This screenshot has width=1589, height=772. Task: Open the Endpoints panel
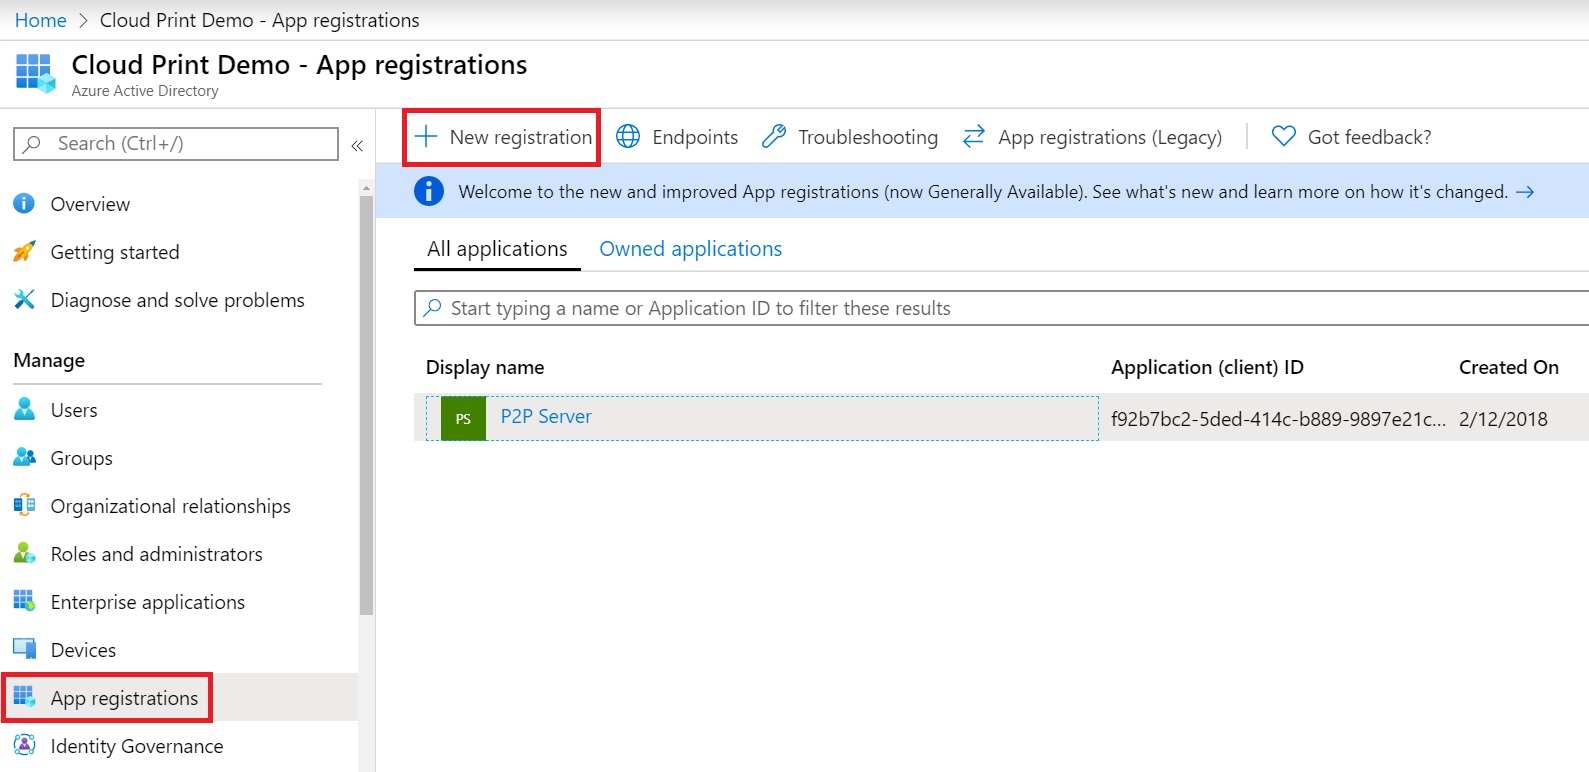(x=677, y=137)
